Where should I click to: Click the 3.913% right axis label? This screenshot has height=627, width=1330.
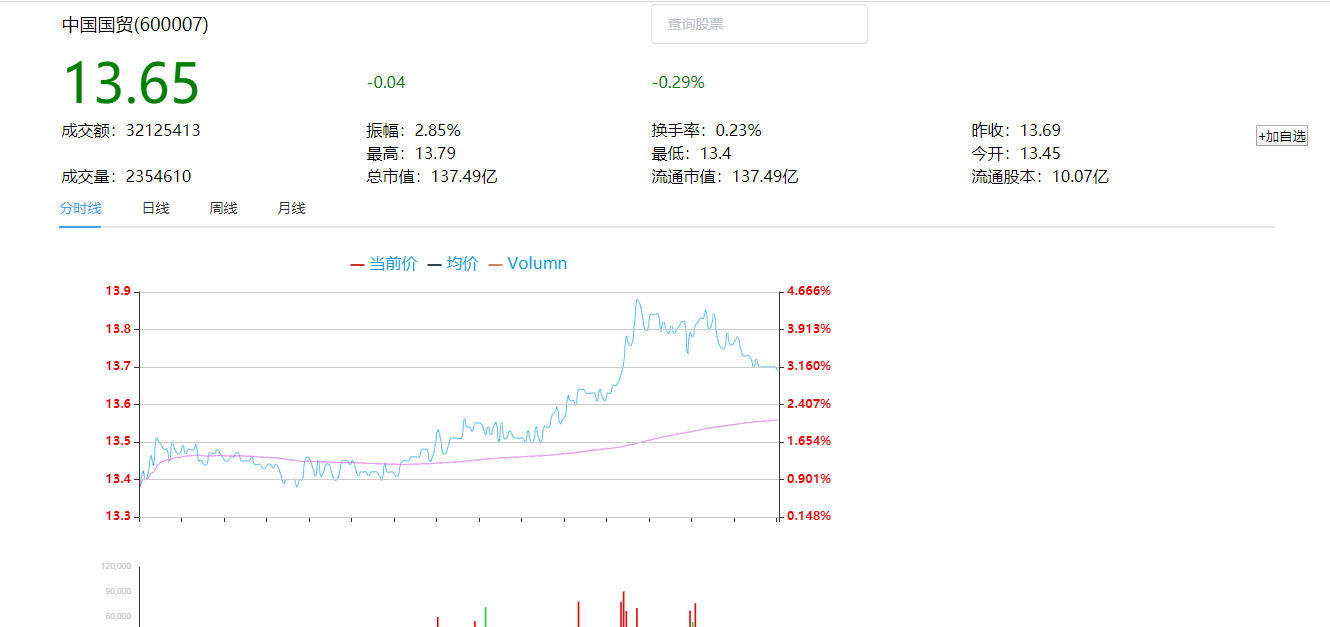click(x=809, y=328)
